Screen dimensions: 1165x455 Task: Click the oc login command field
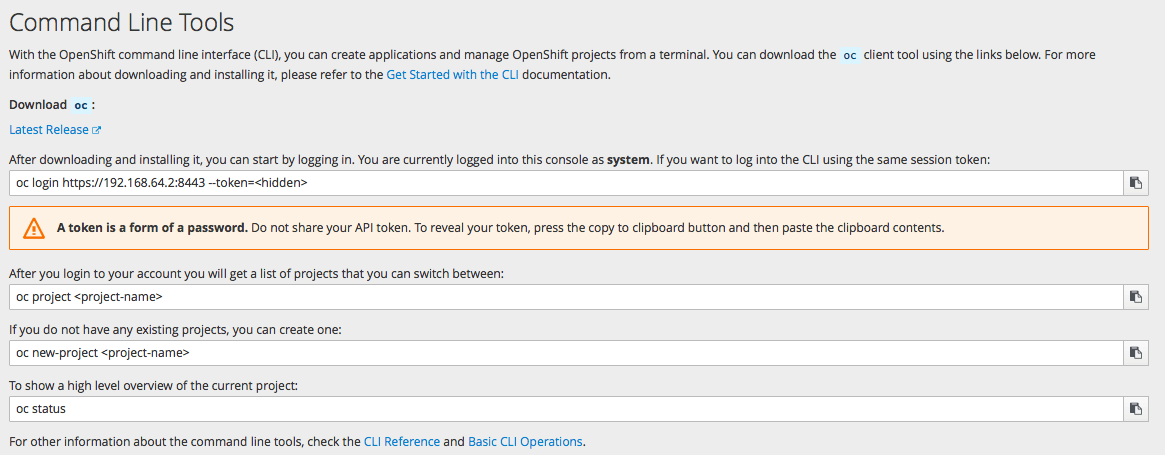[x=566, y=183]
